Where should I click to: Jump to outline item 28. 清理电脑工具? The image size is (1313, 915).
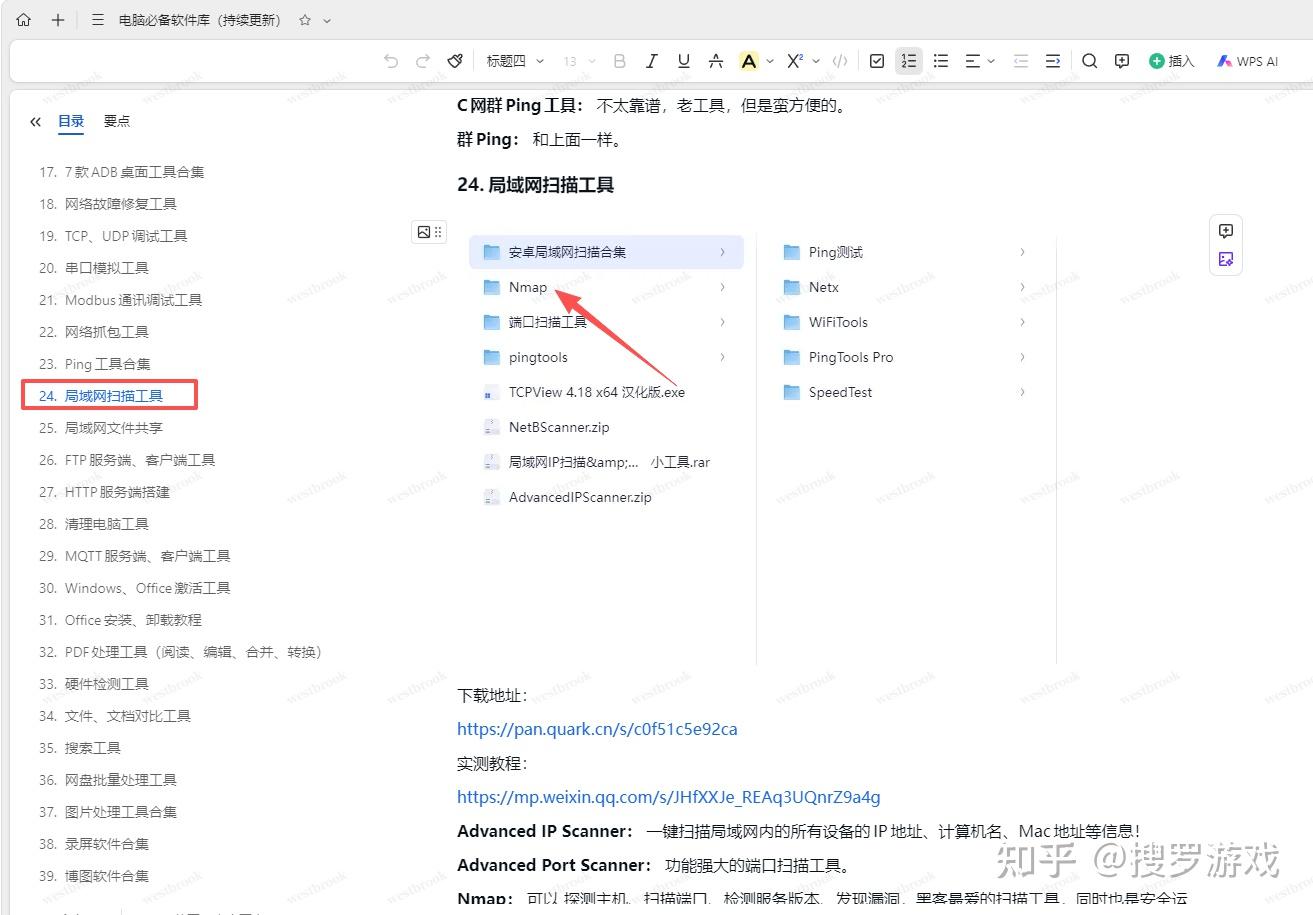pyautogui.click(x=94, y=524)
